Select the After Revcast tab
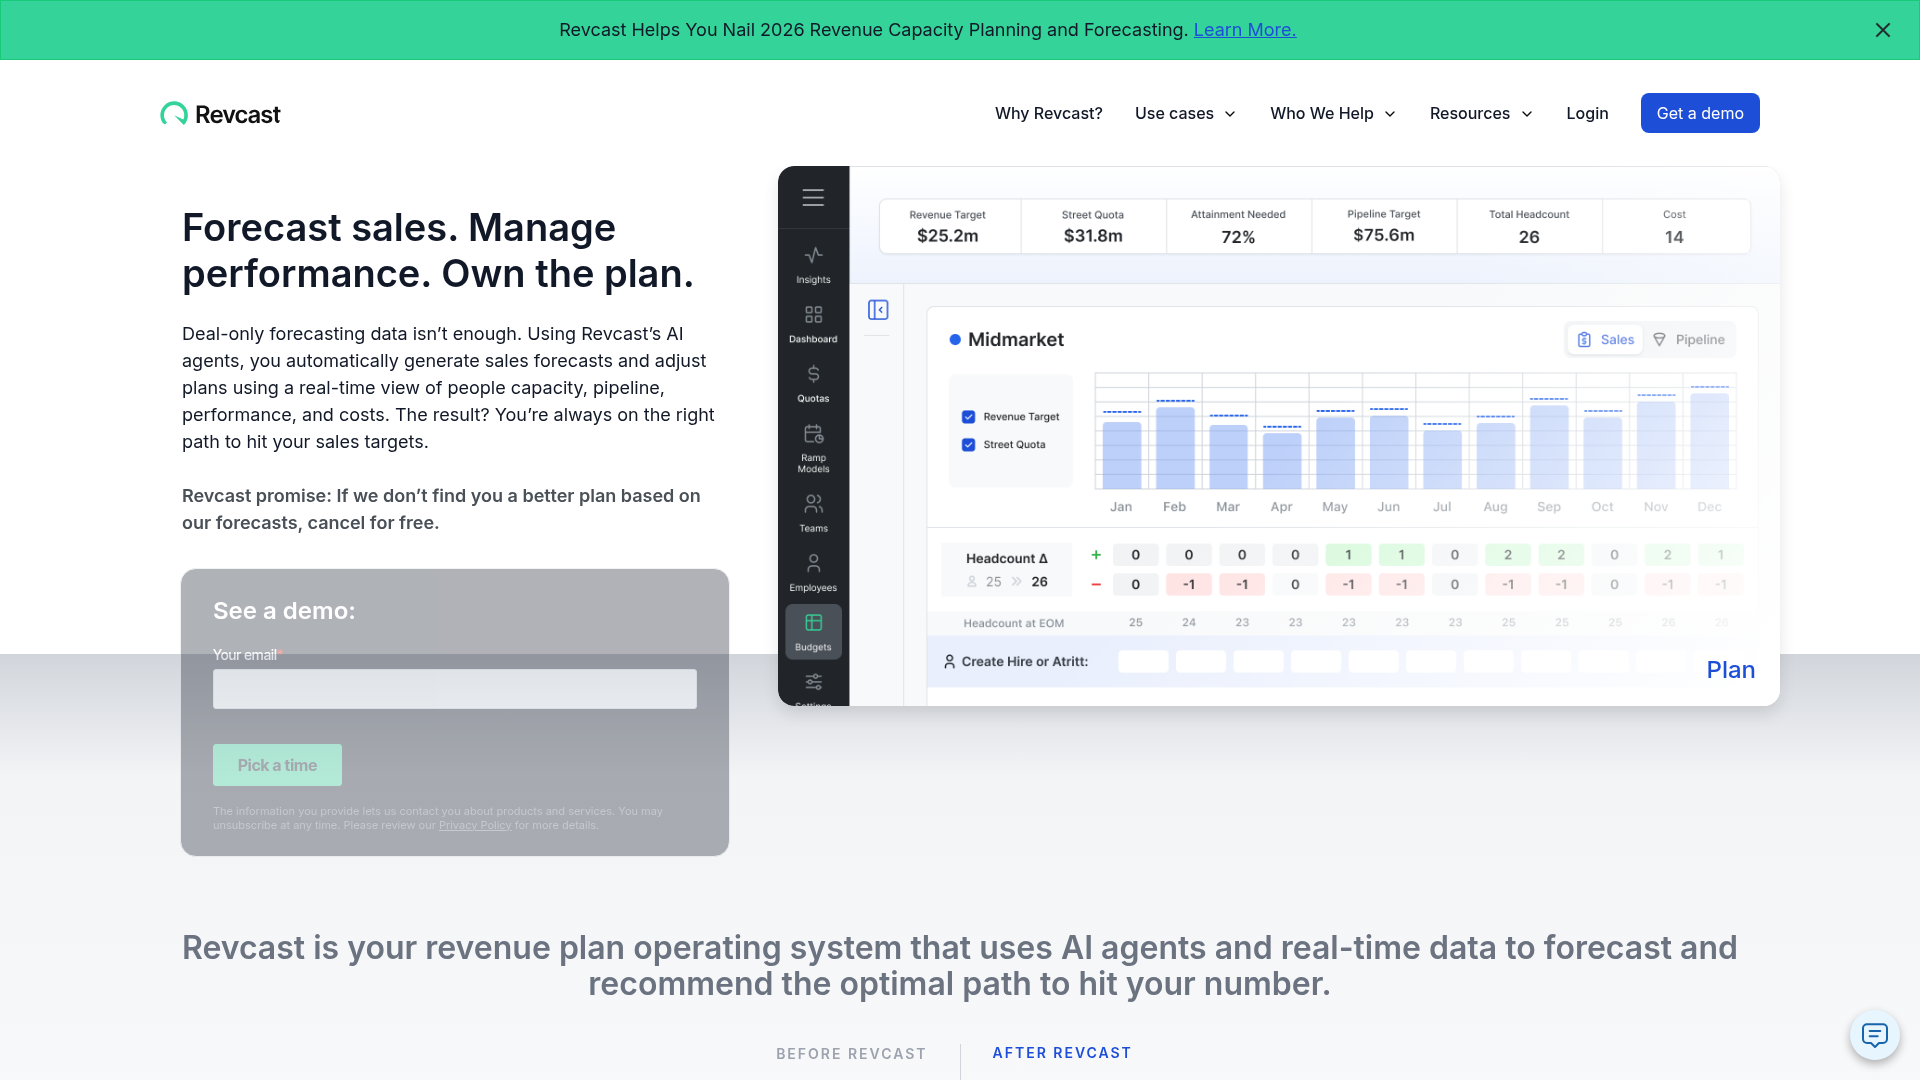 1061,1053
